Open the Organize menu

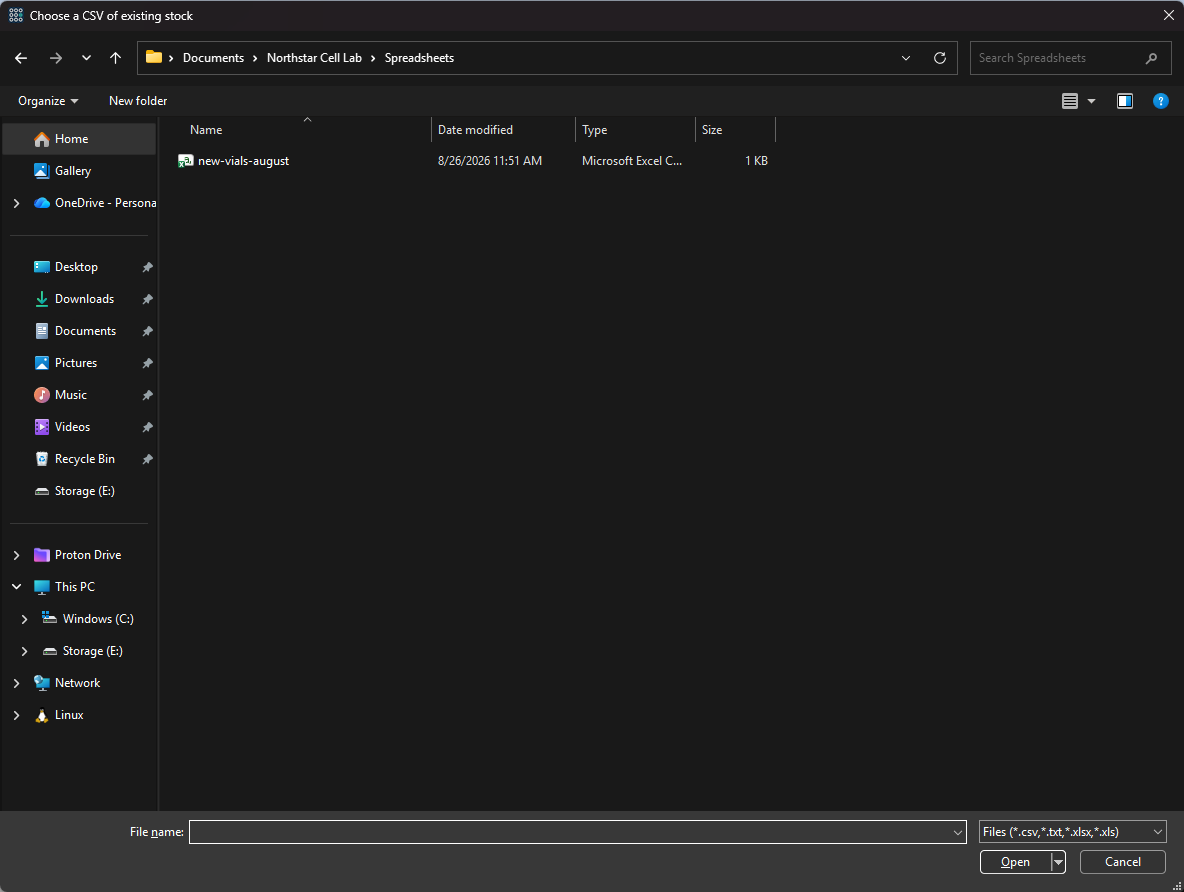48,101
